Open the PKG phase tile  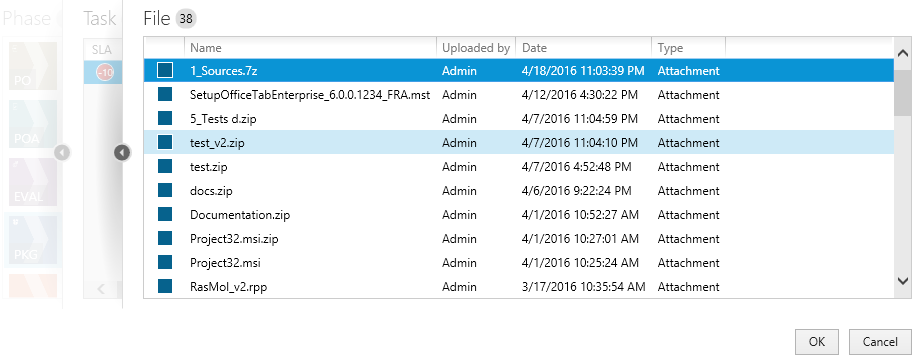[32, 240]
